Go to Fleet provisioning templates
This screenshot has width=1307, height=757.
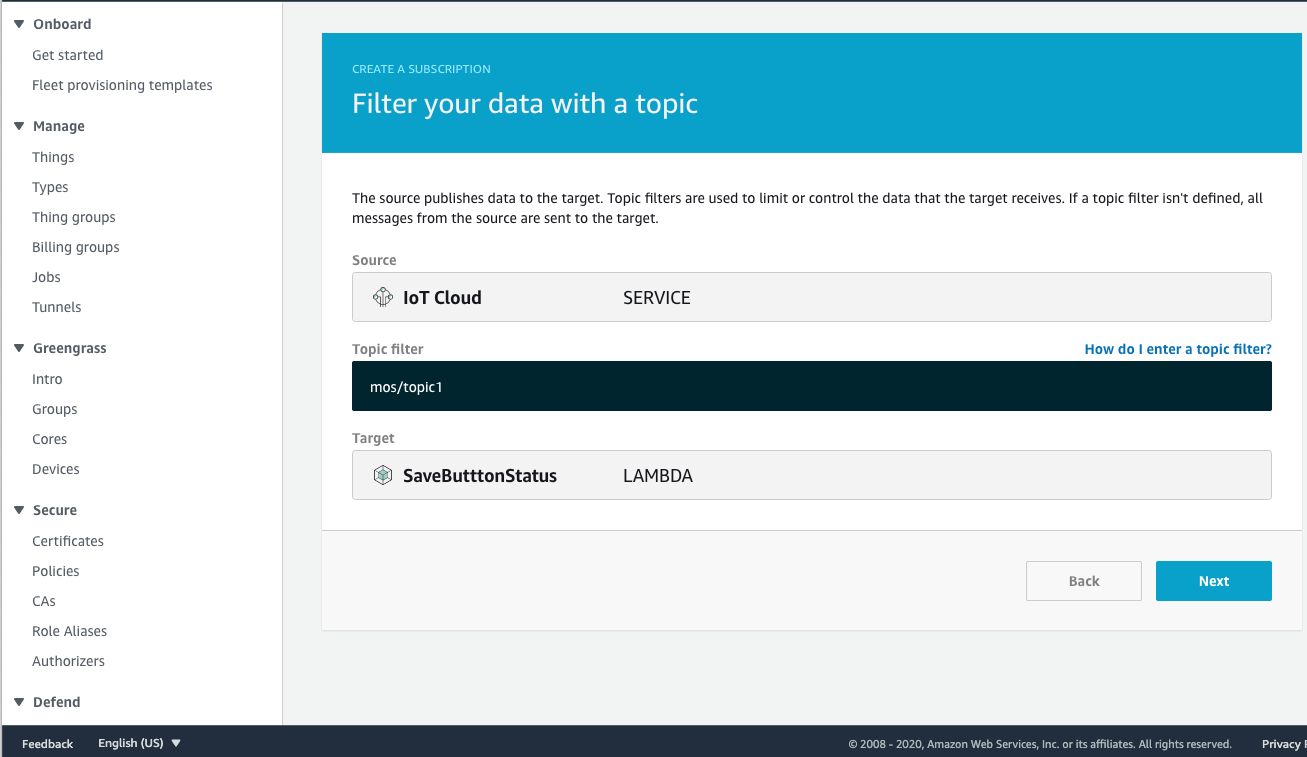click(x=122, y=84)
